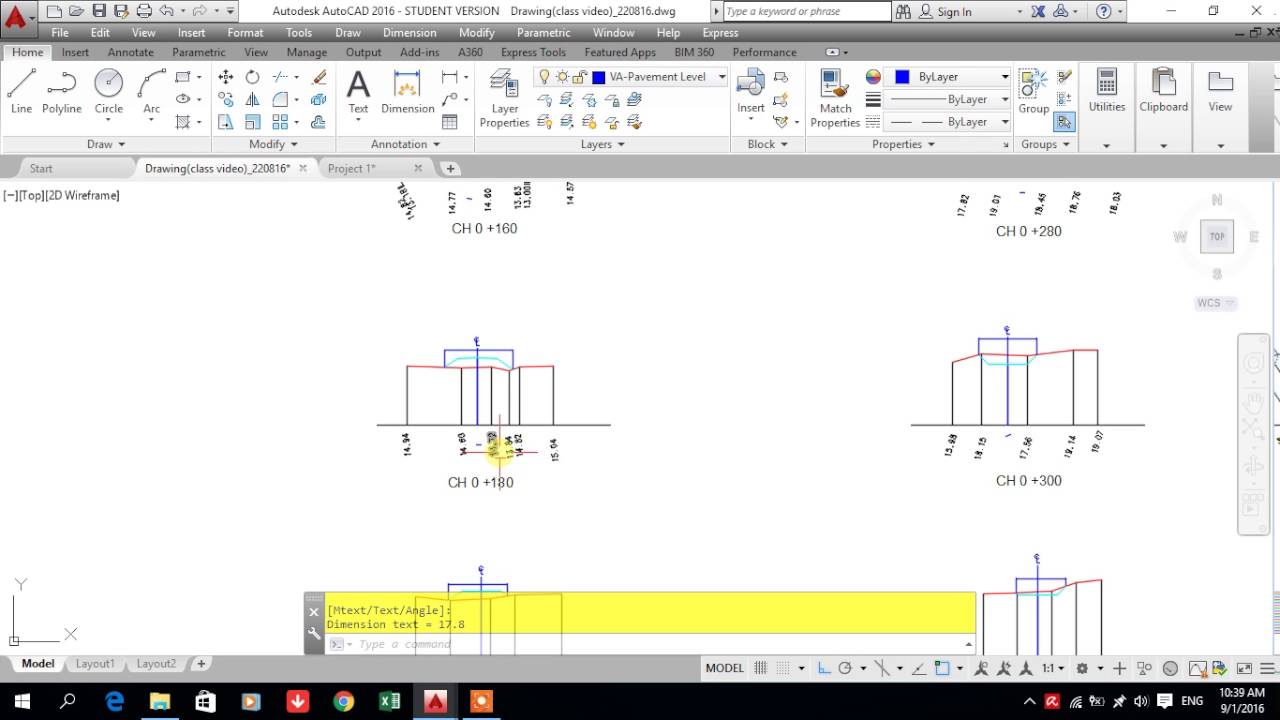Open the VA-Pavement Level layer dropdown

point(721,77)
